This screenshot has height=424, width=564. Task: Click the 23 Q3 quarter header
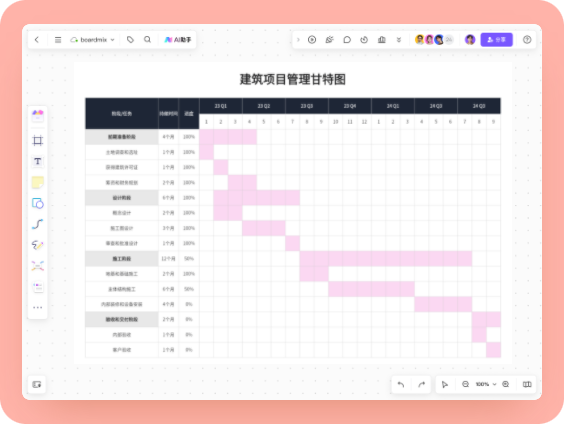pos(307,106)
